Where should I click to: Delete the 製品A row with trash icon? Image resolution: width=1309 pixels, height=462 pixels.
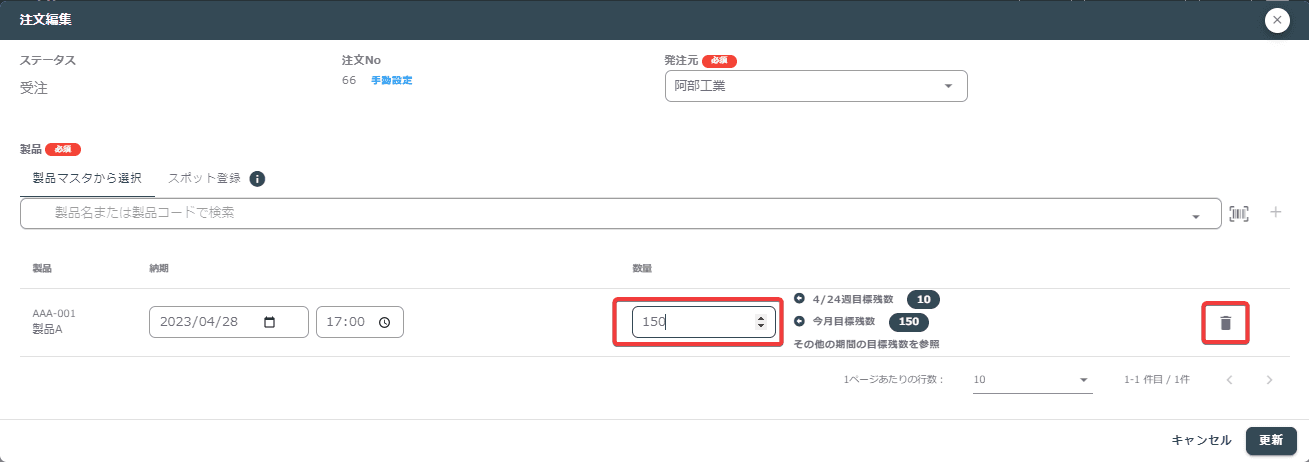tap(1225, 323)
